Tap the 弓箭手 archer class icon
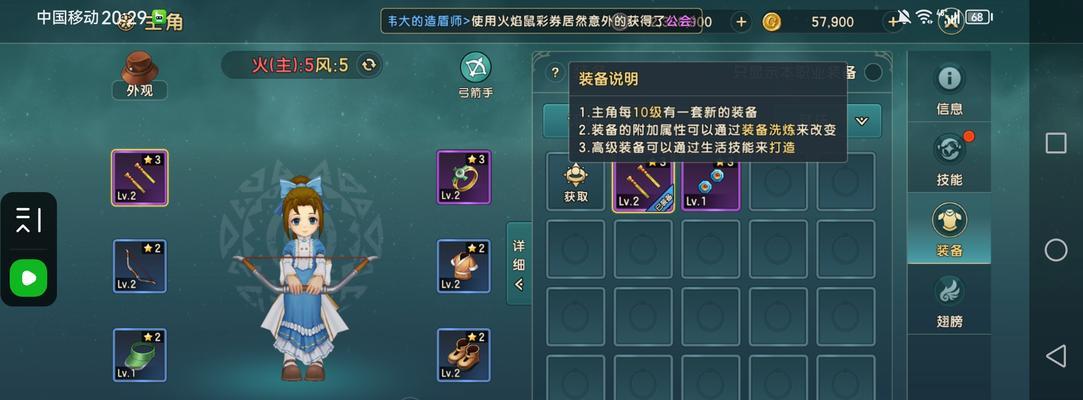 coord(476,75)
